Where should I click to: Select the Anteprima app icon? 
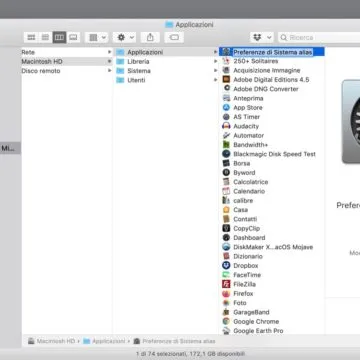pos(226,98)
